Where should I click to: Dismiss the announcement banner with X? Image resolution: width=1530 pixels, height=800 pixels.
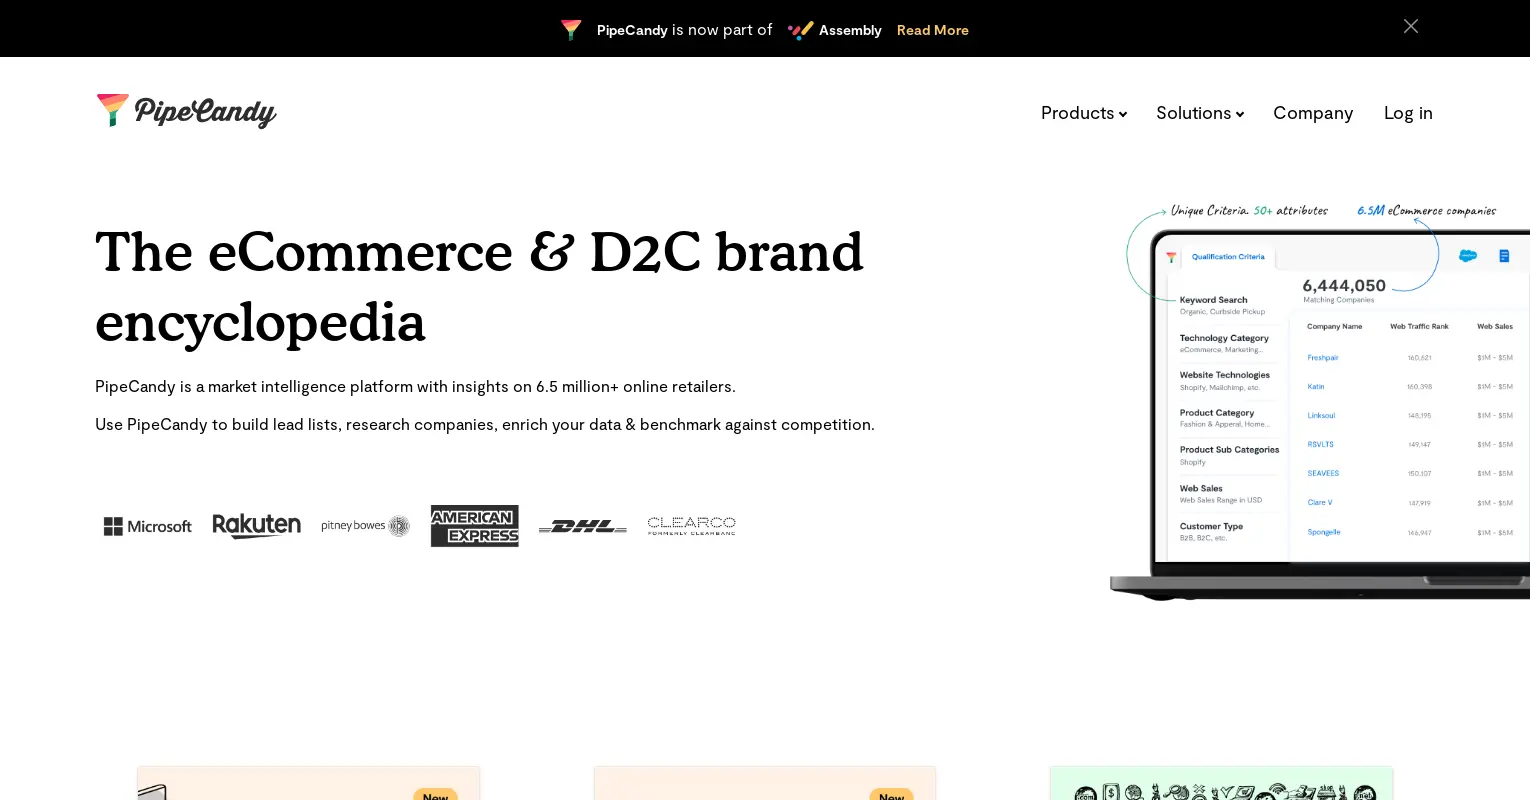tap(1411, 26)
